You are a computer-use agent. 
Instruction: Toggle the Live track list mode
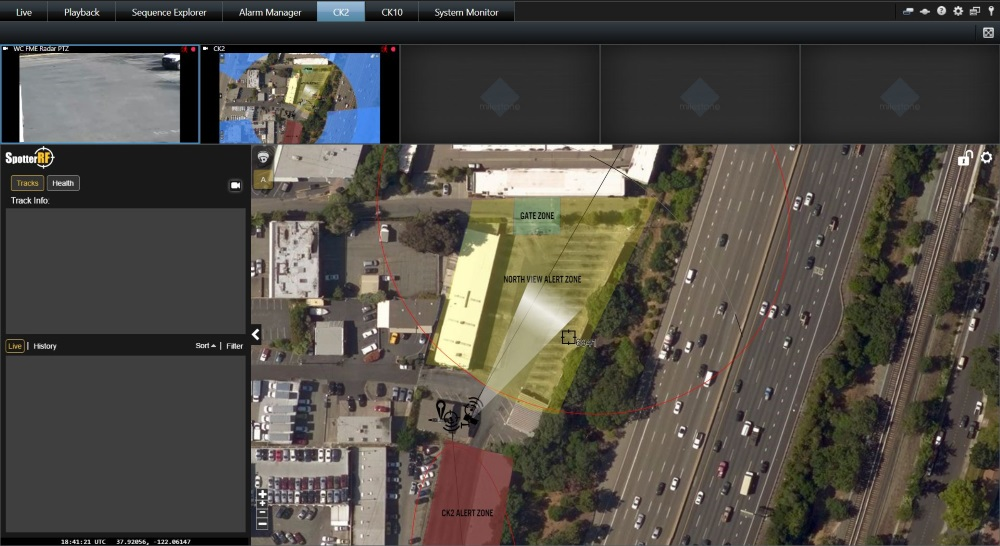[15, 346]
